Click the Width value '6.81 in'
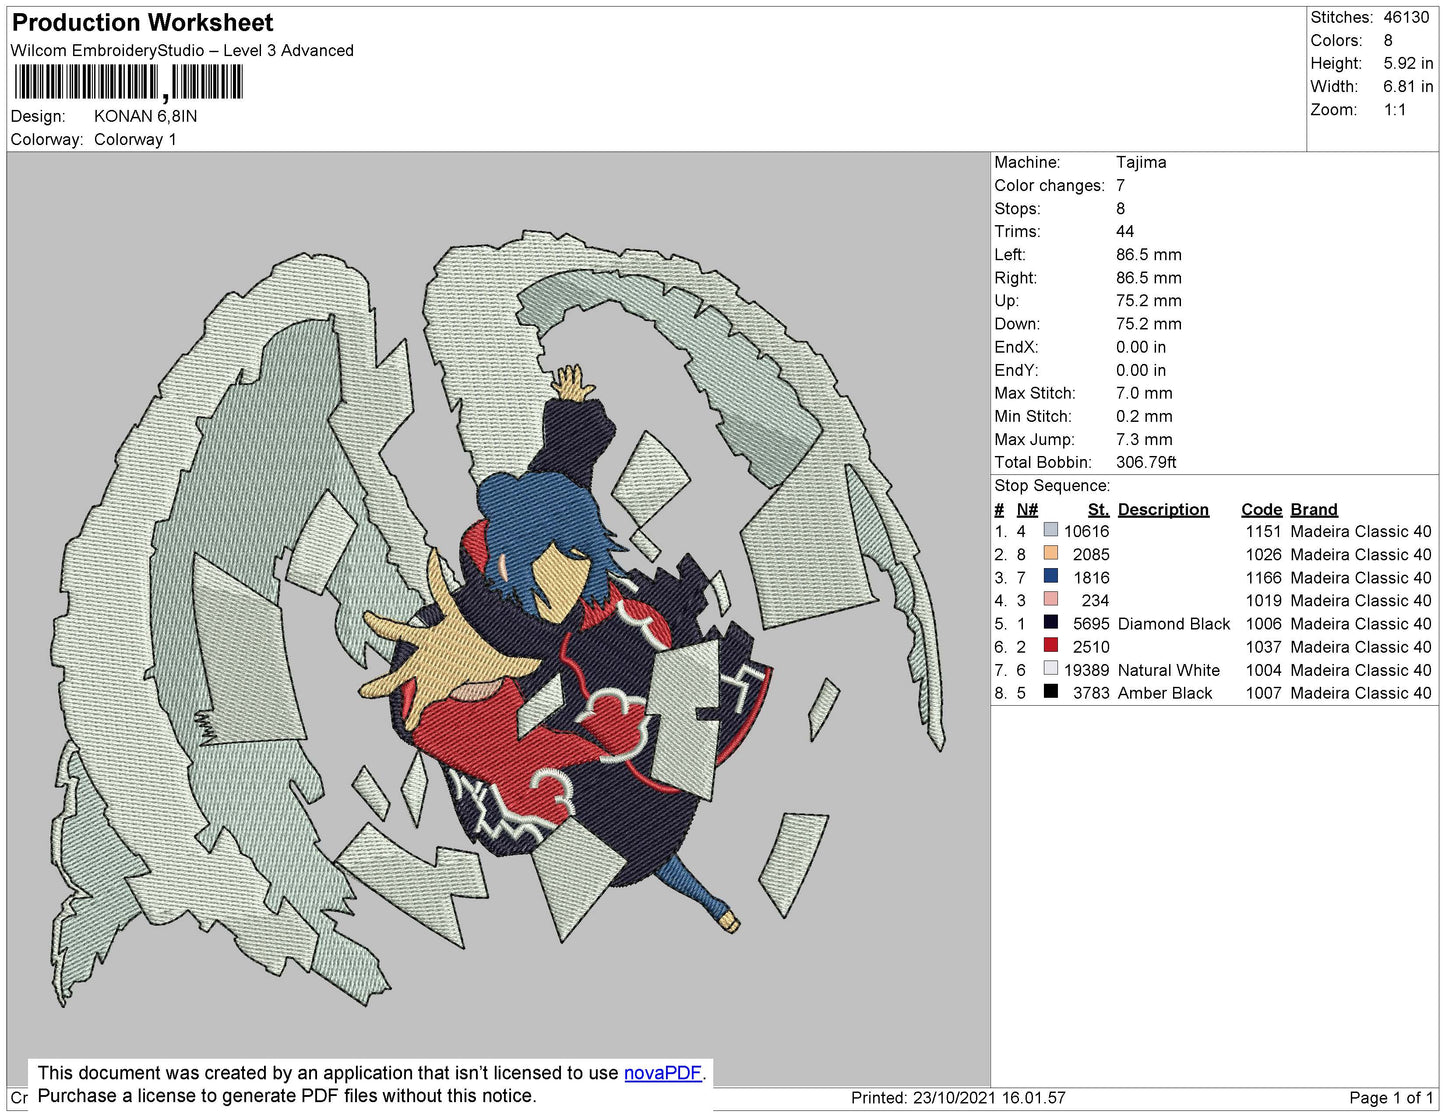Viewport: 1445px width, 1117px height. [1408, 87]
